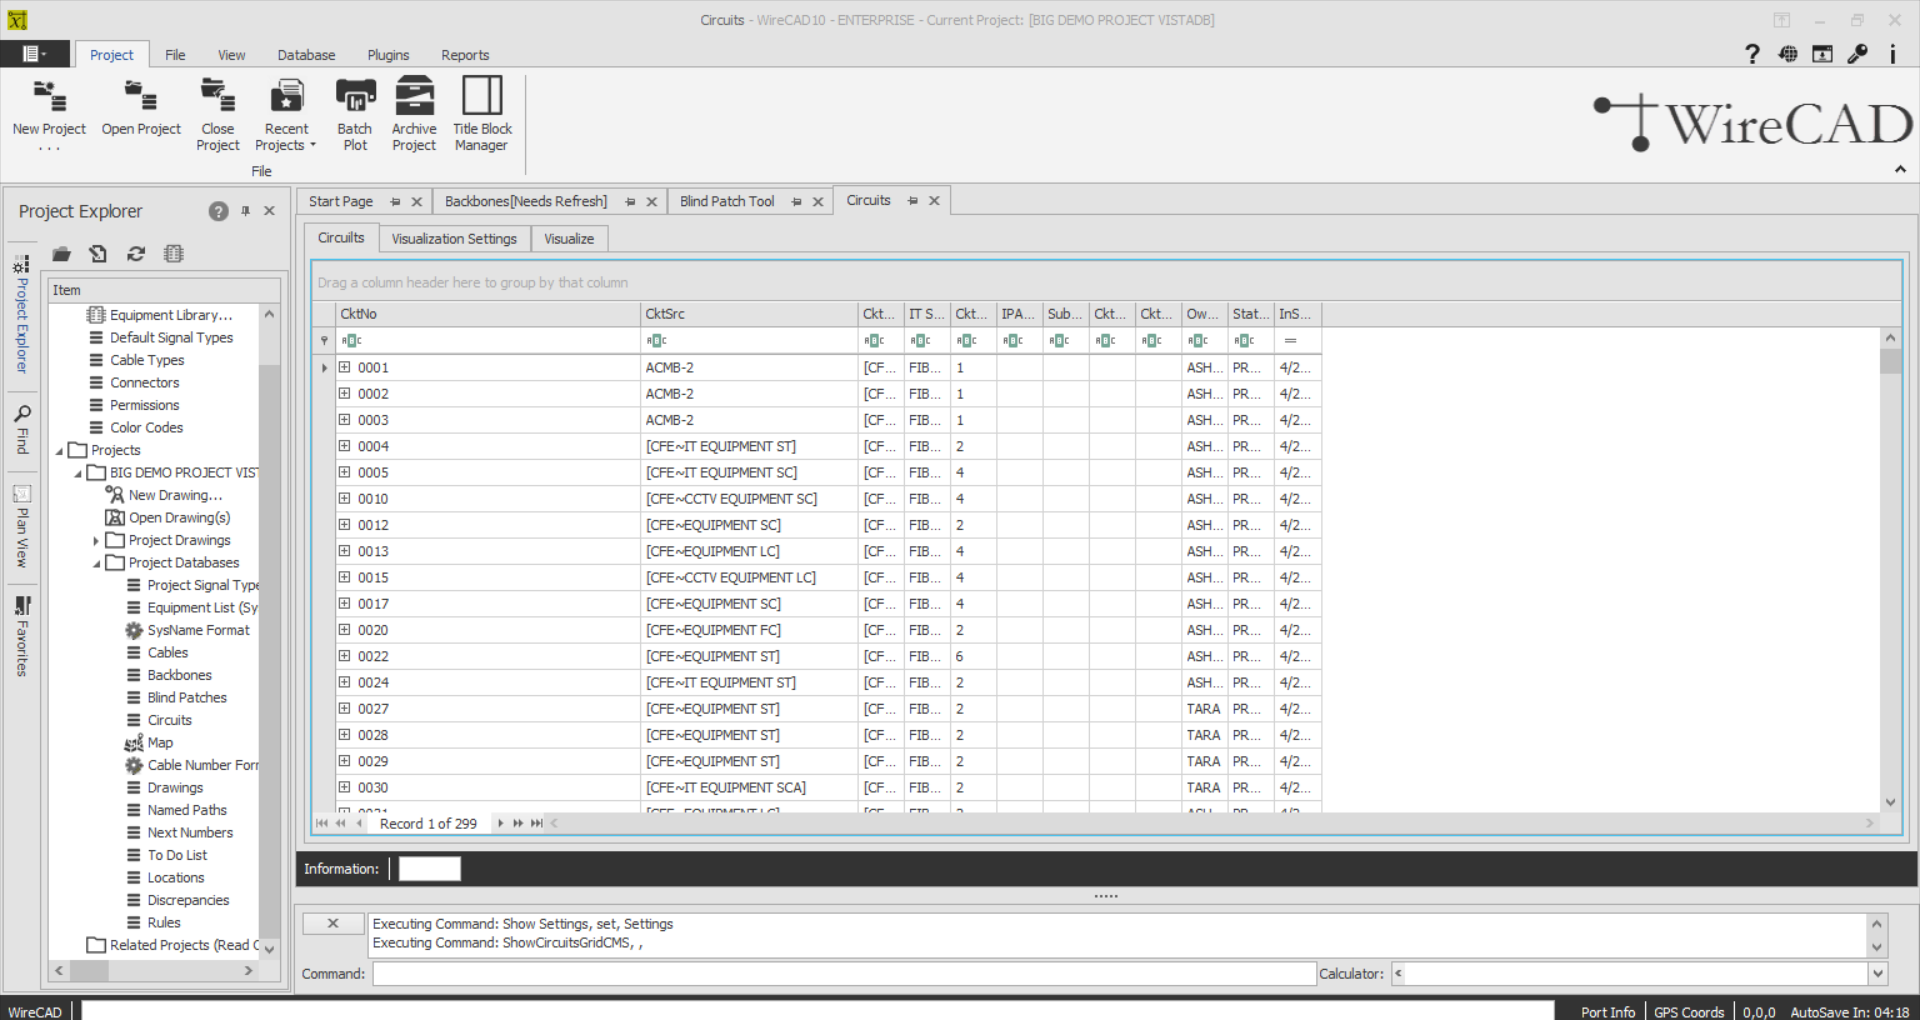This screenshot has width=1920, height=1020.
Task: Click the grid vertical scrollbar down arrow
Action: click(x=1890, y=802)
